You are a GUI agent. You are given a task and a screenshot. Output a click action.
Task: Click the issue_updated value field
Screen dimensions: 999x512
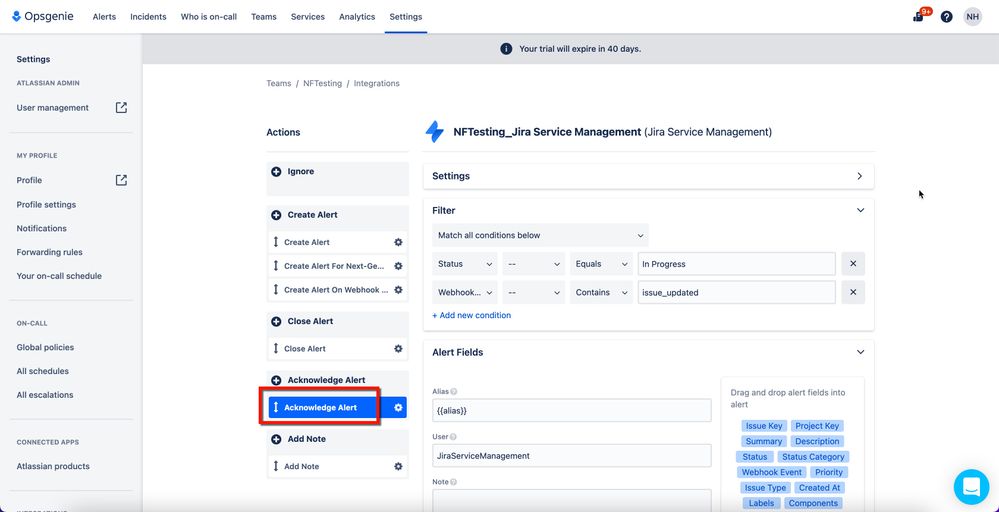(x=737, y=292)
